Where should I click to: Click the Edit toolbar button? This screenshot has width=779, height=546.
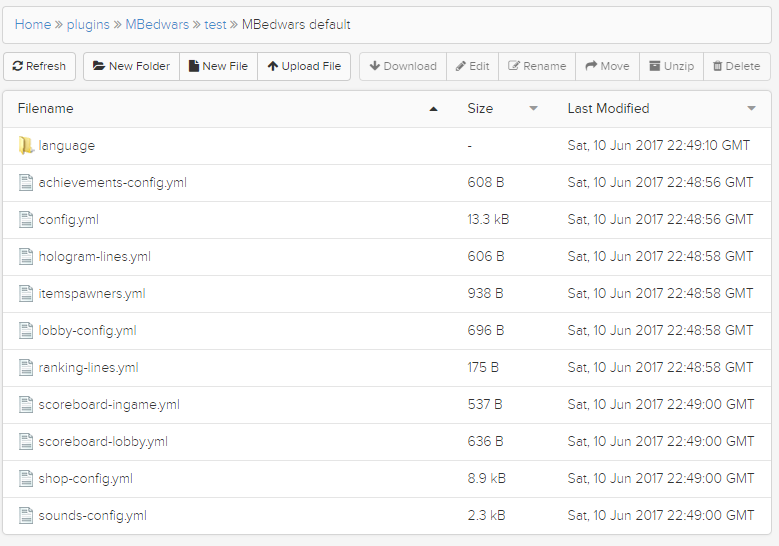472,66
